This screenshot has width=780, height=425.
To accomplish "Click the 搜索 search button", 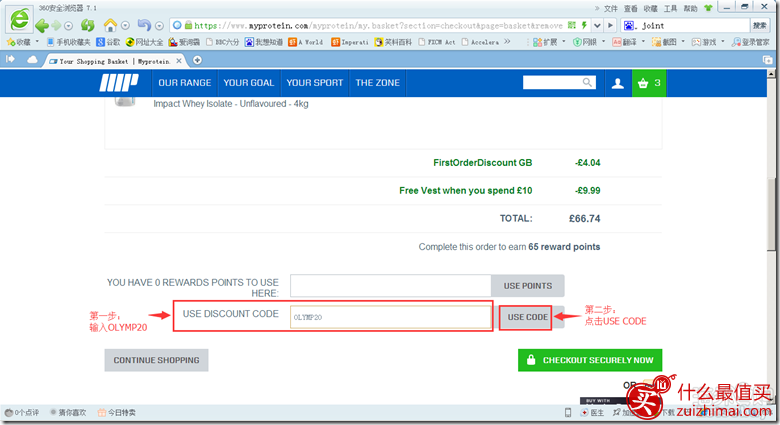I will pyautogui.click(x=759, y=25).
